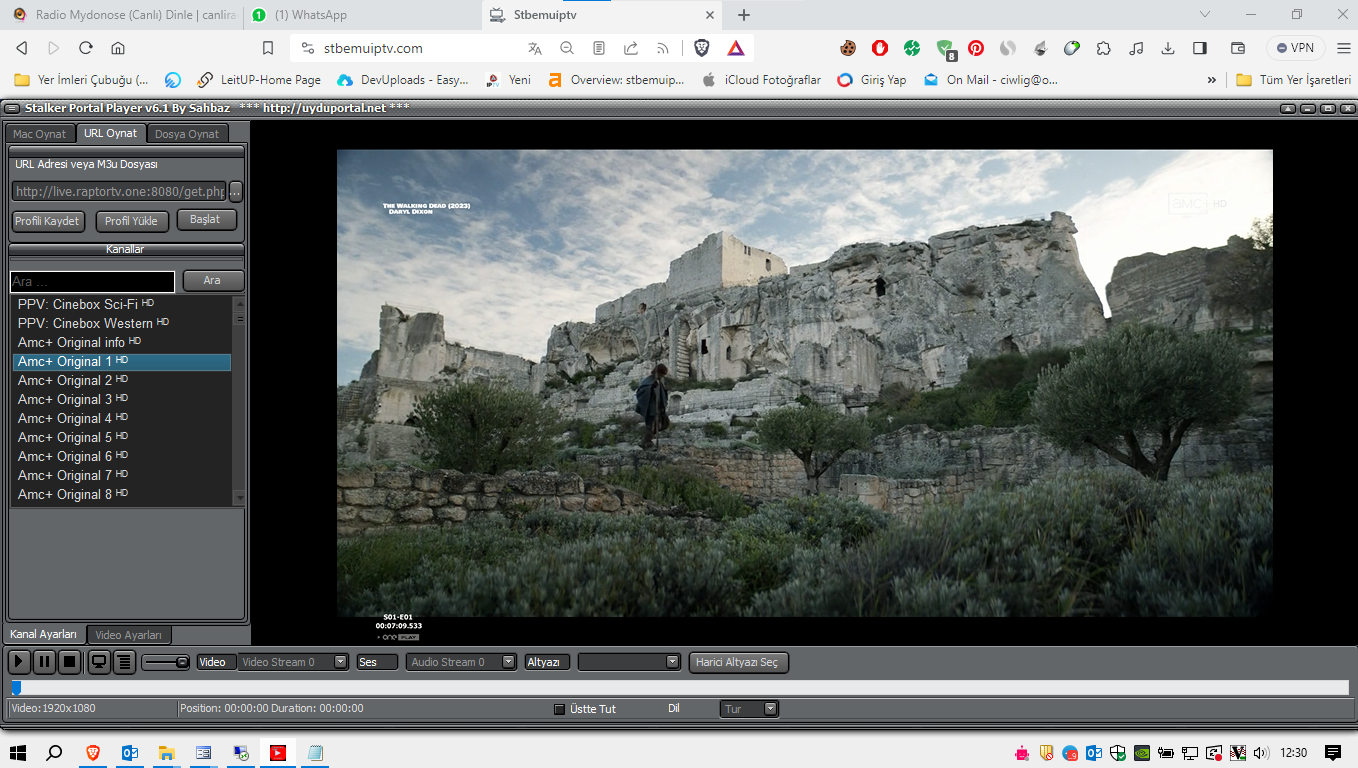Click the VPN button
This screenshot has height=768, width=1358.
(1295, 48)
